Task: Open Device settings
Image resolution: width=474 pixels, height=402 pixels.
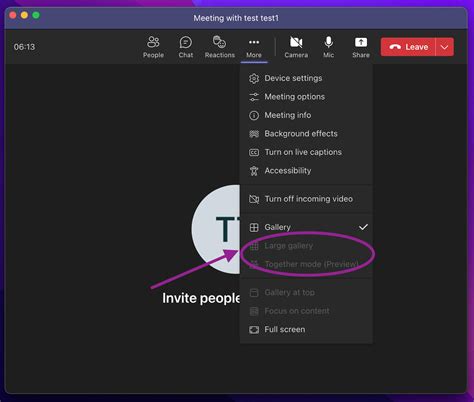Action: [x=306, y=78]
